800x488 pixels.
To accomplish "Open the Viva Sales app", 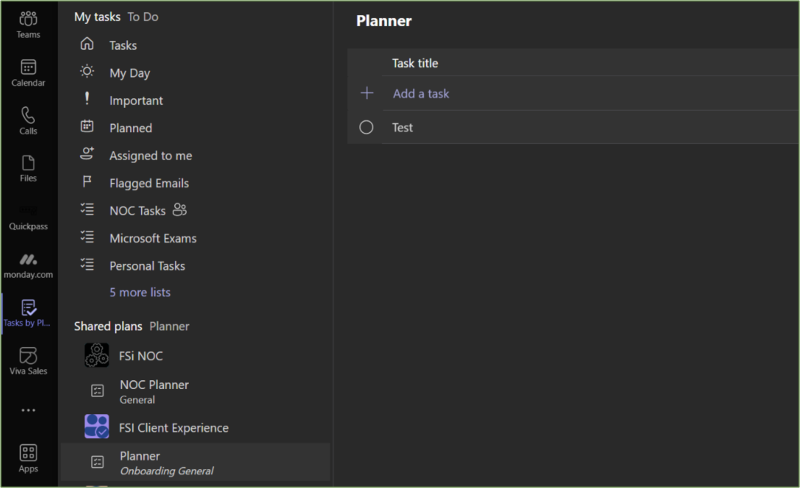I will pos(28,361).
